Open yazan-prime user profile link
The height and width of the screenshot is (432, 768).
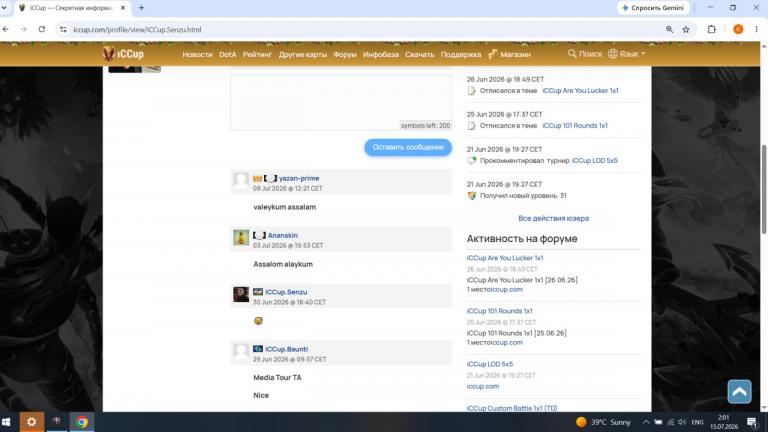click(299, 178)
